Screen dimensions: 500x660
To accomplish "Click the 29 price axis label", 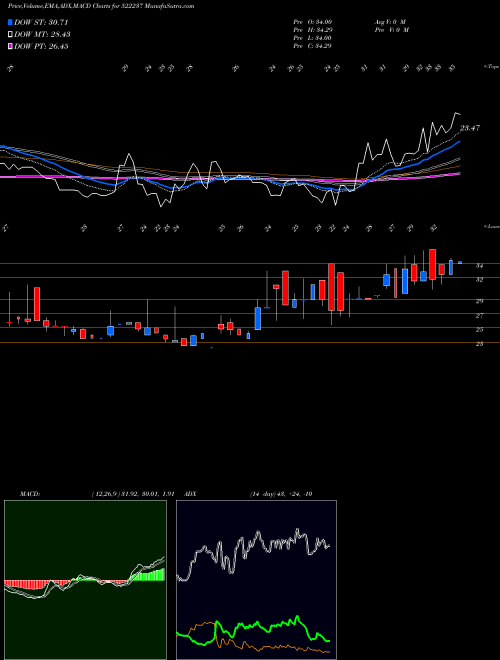I will click(x=479, y=301).
